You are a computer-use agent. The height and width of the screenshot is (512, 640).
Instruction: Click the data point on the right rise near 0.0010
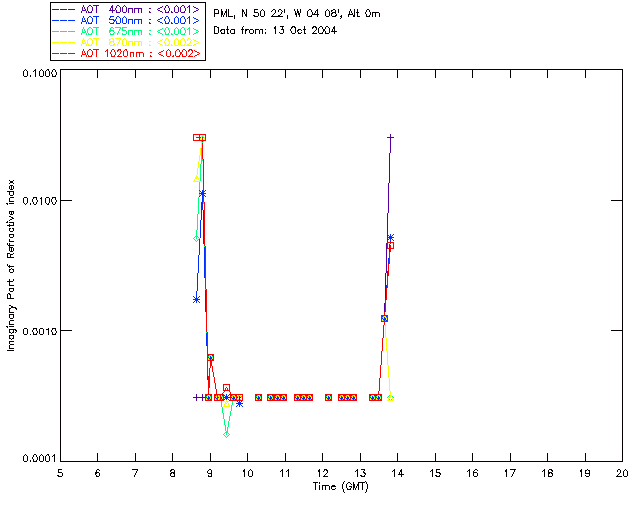(x=384, y=318)
